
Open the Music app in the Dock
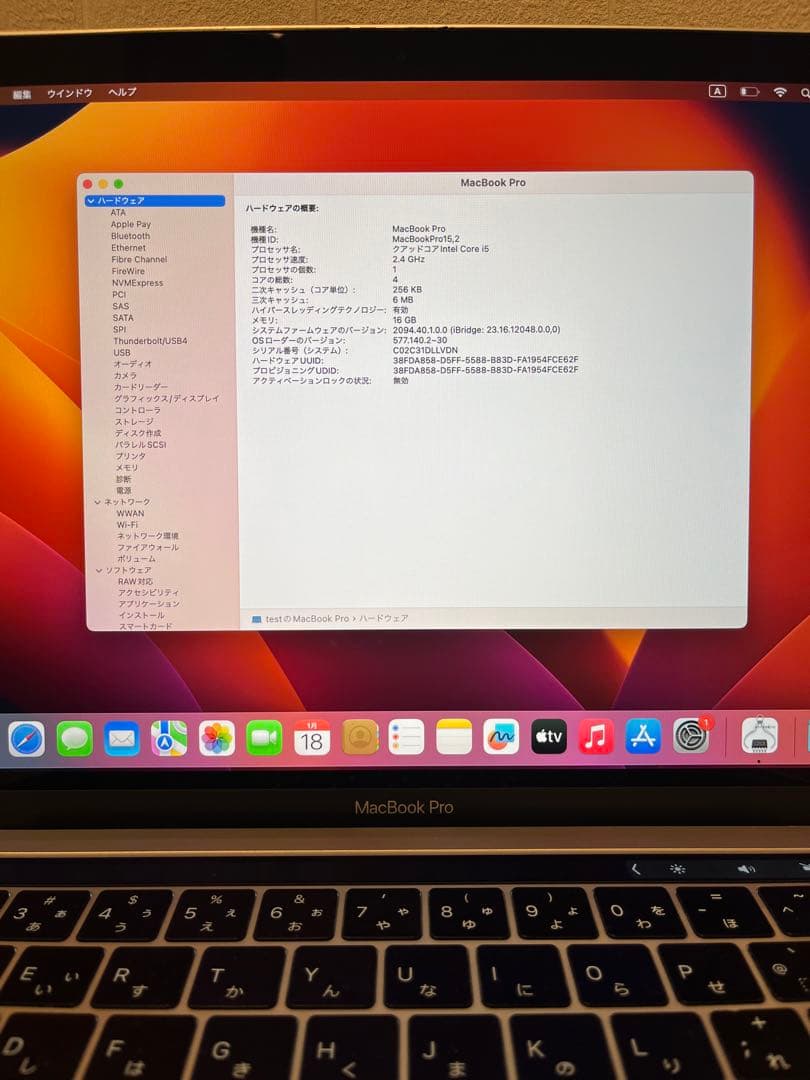595,737
